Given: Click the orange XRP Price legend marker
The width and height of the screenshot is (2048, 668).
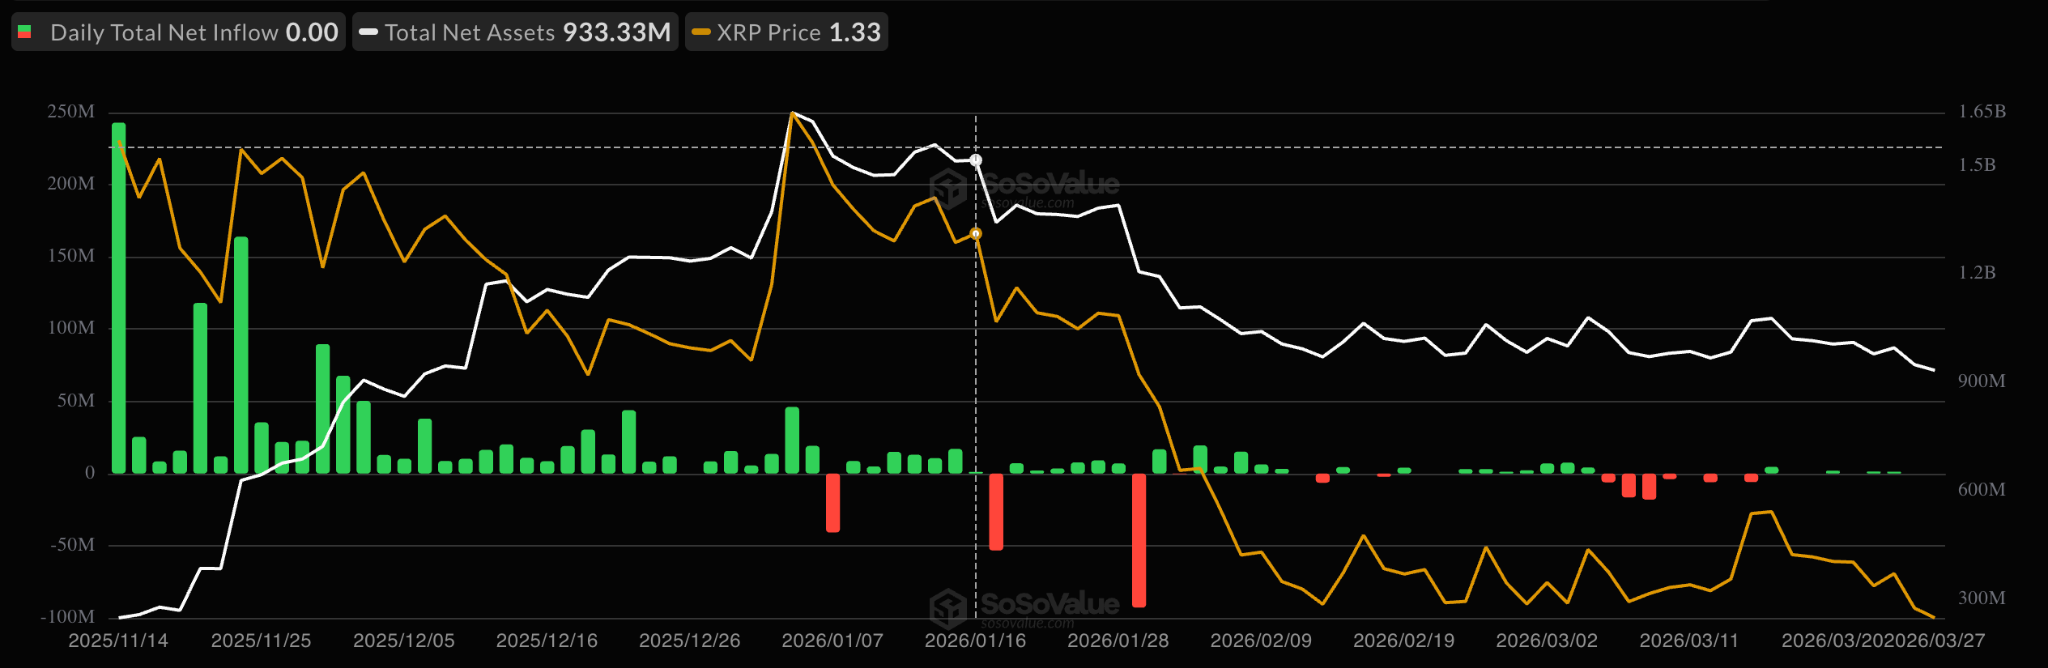Looking at the screenshot, I should click(x=701, y=32).
